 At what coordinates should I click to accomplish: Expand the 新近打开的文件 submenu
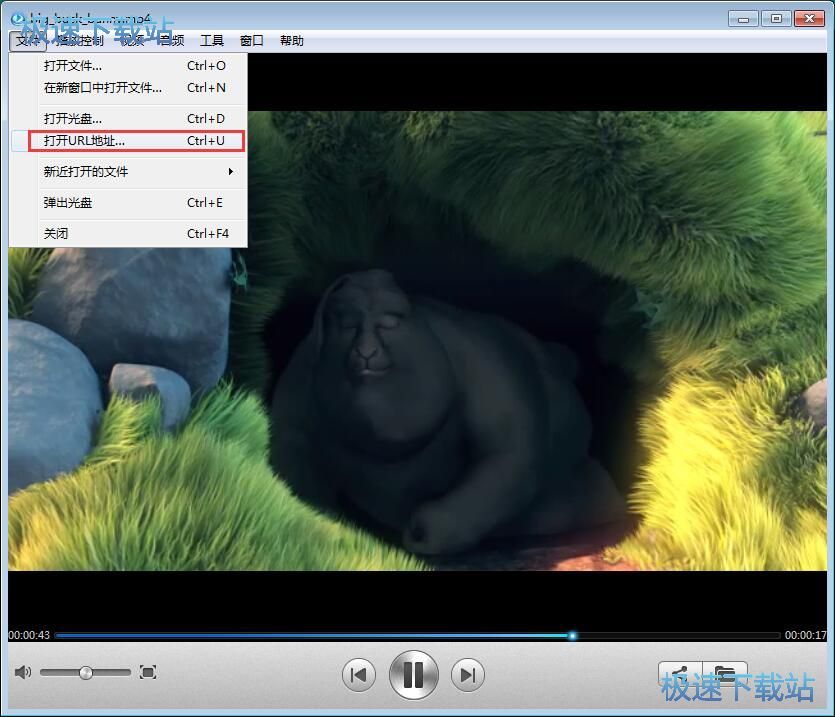[x=128, y=172]
